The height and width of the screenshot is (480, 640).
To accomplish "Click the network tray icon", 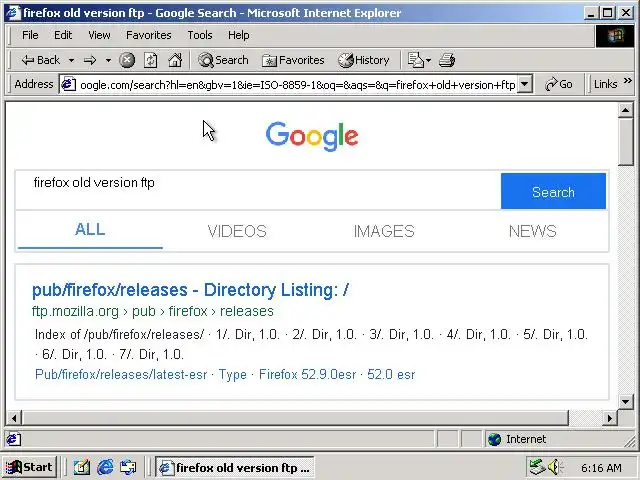I will pyautogui.click(x=537, y=467).
